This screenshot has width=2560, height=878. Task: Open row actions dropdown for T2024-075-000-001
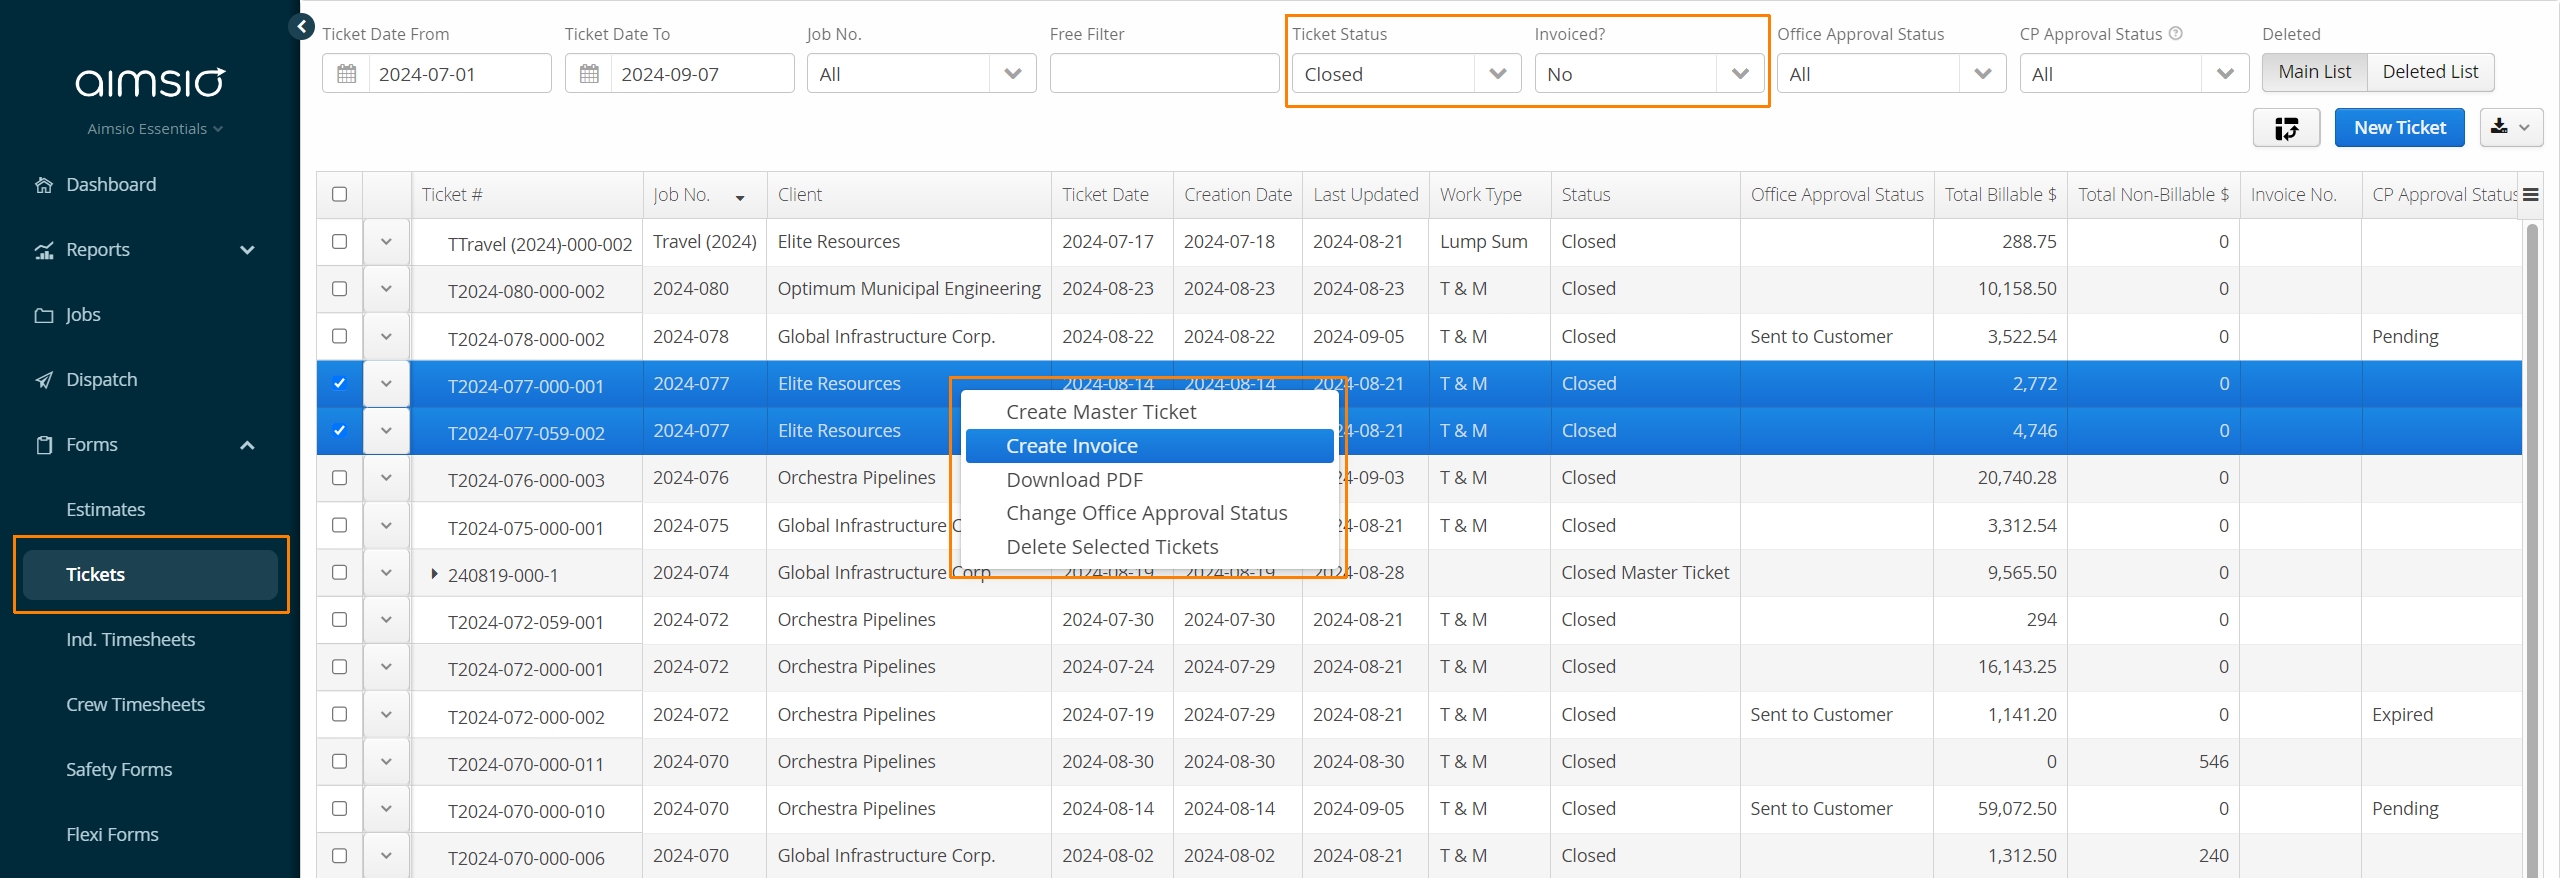tap(386, 525)
